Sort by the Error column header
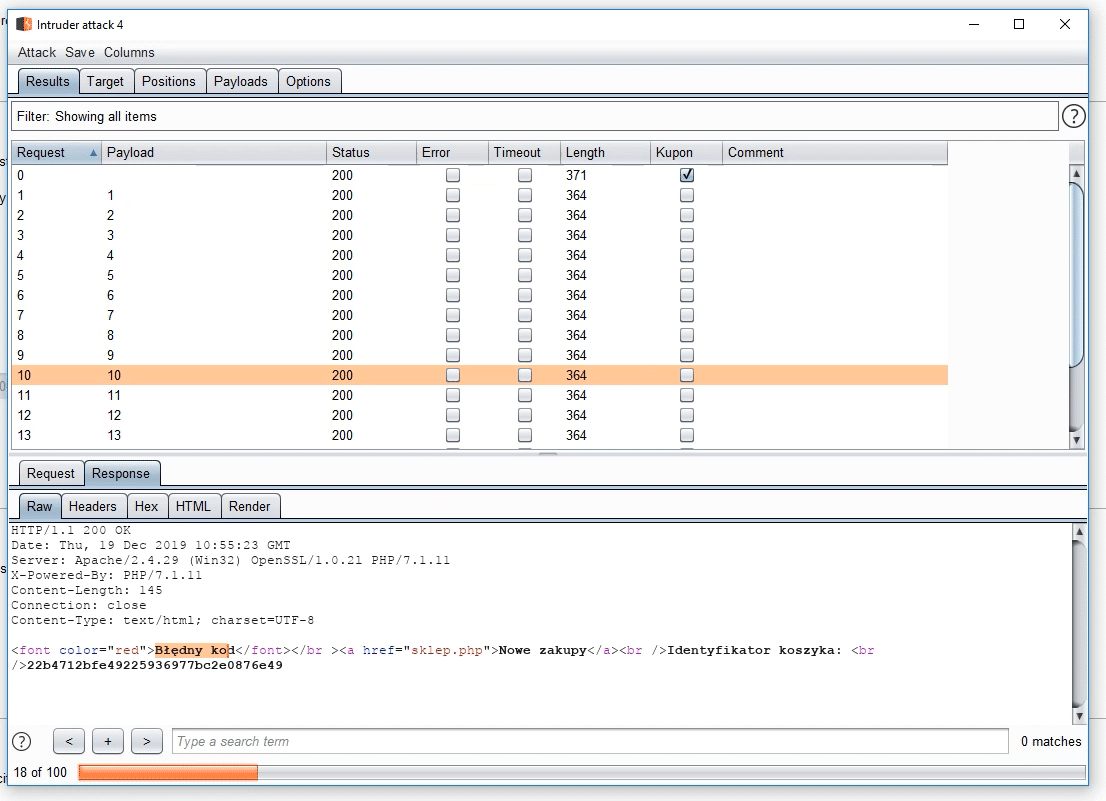Image resolution: width=1106 pixels, height=801 pixels. 452,152
